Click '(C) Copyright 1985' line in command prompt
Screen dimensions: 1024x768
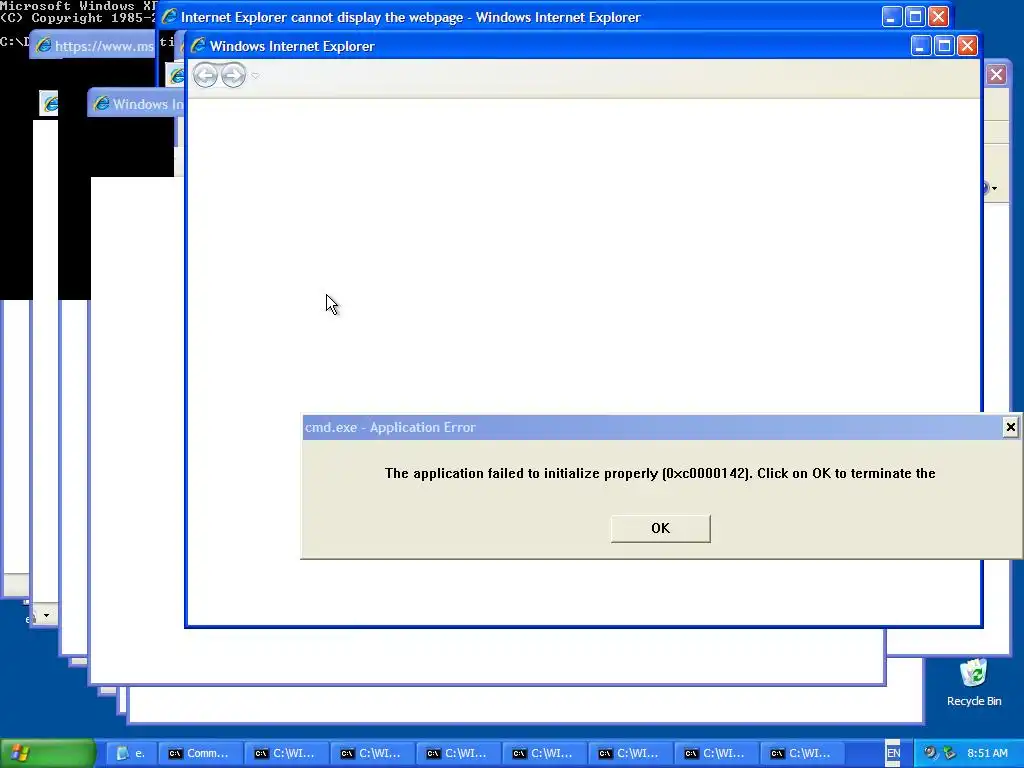(78, 18)
